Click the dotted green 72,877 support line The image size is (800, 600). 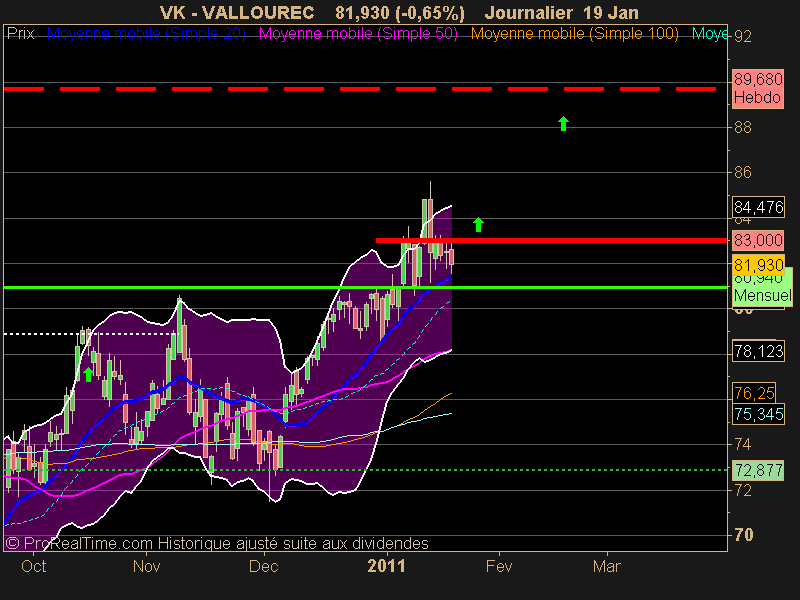(x=365, y=470)
